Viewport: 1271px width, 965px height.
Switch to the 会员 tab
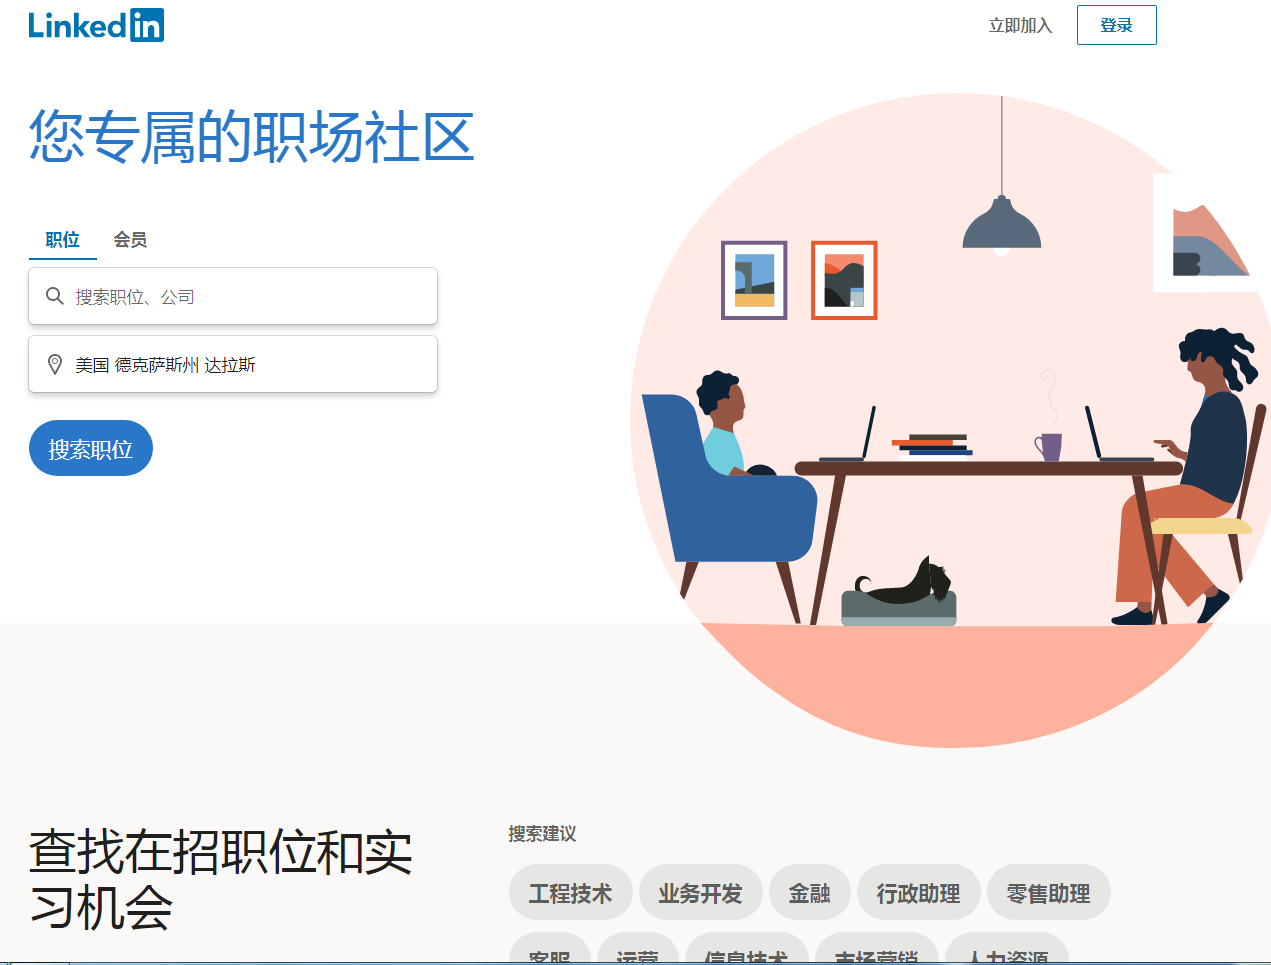pos(130,240)
